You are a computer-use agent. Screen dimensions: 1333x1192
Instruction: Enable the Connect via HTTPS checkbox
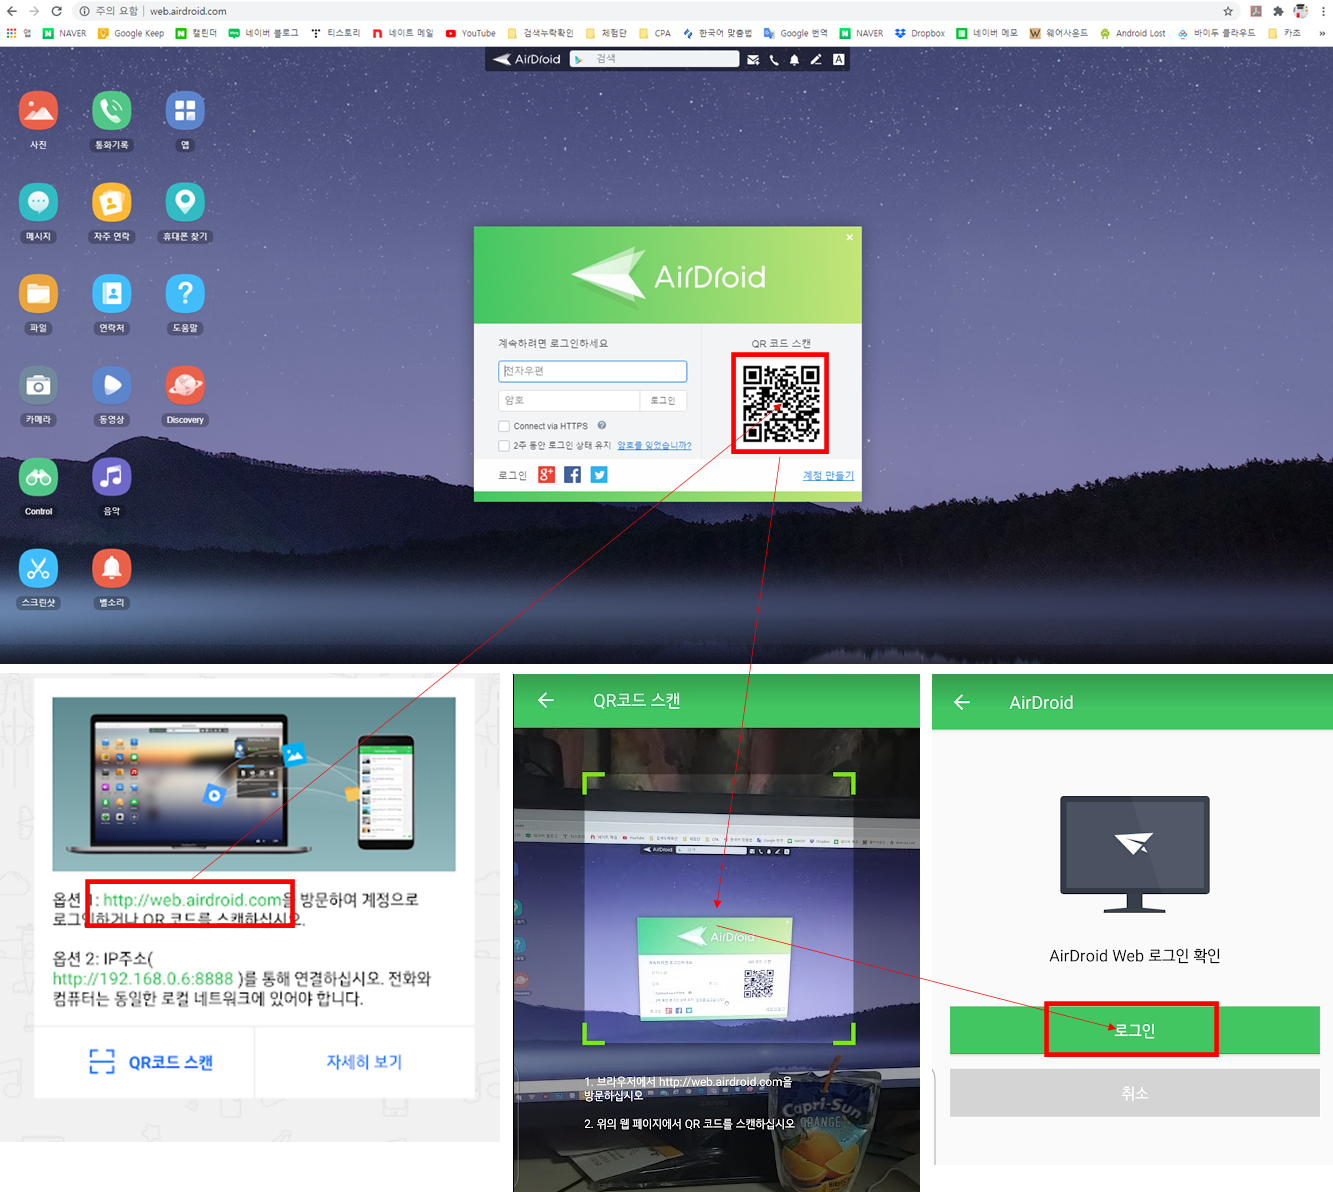point(504,426)
